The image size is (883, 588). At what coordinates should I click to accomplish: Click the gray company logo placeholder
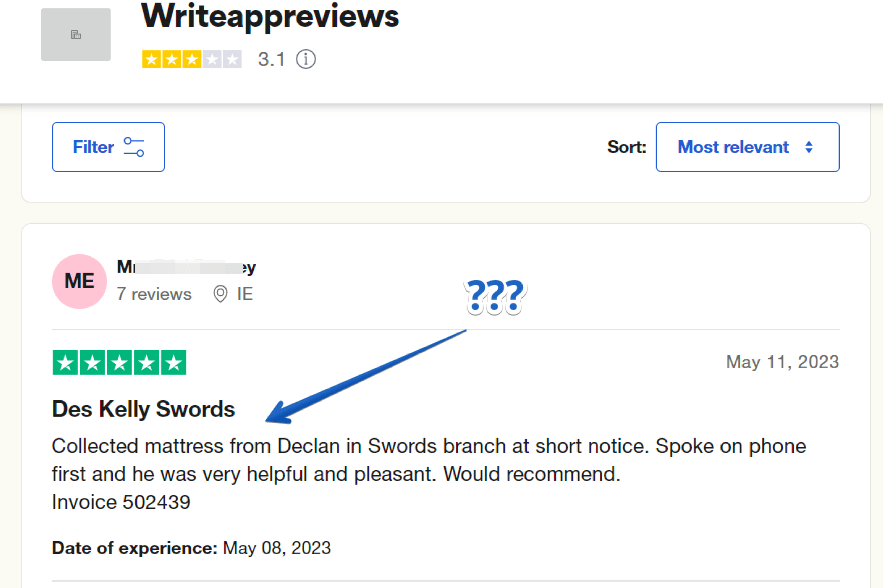click(x=76, y=34)
